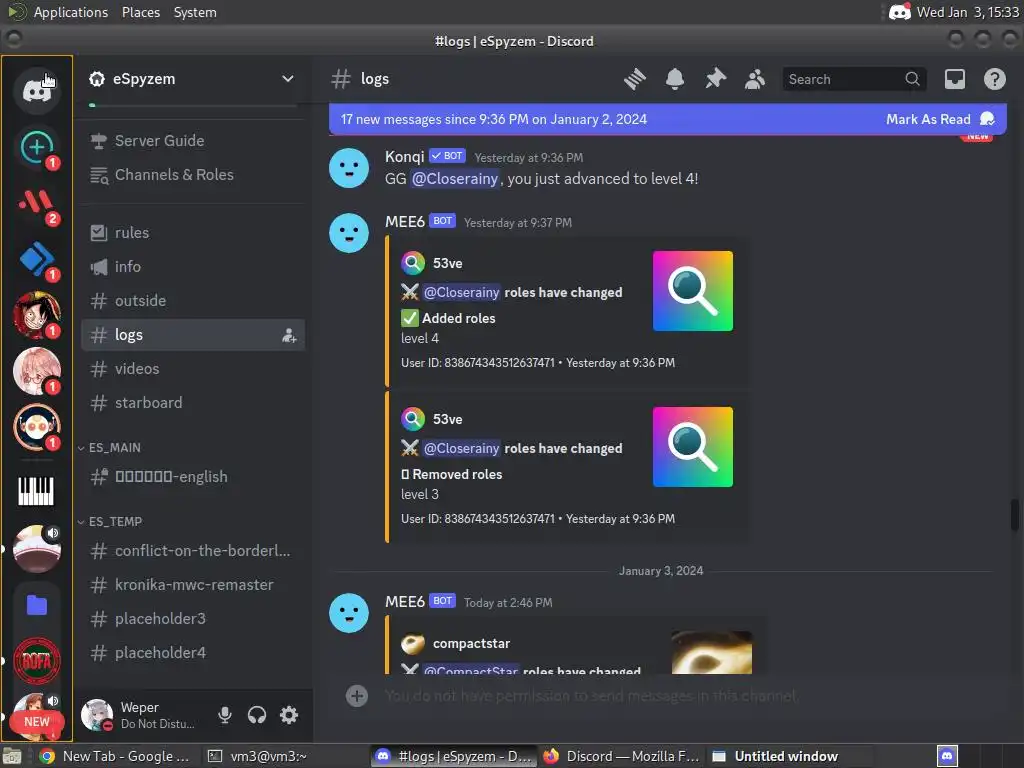Open the placeholder3 channel

click(193, 618)
